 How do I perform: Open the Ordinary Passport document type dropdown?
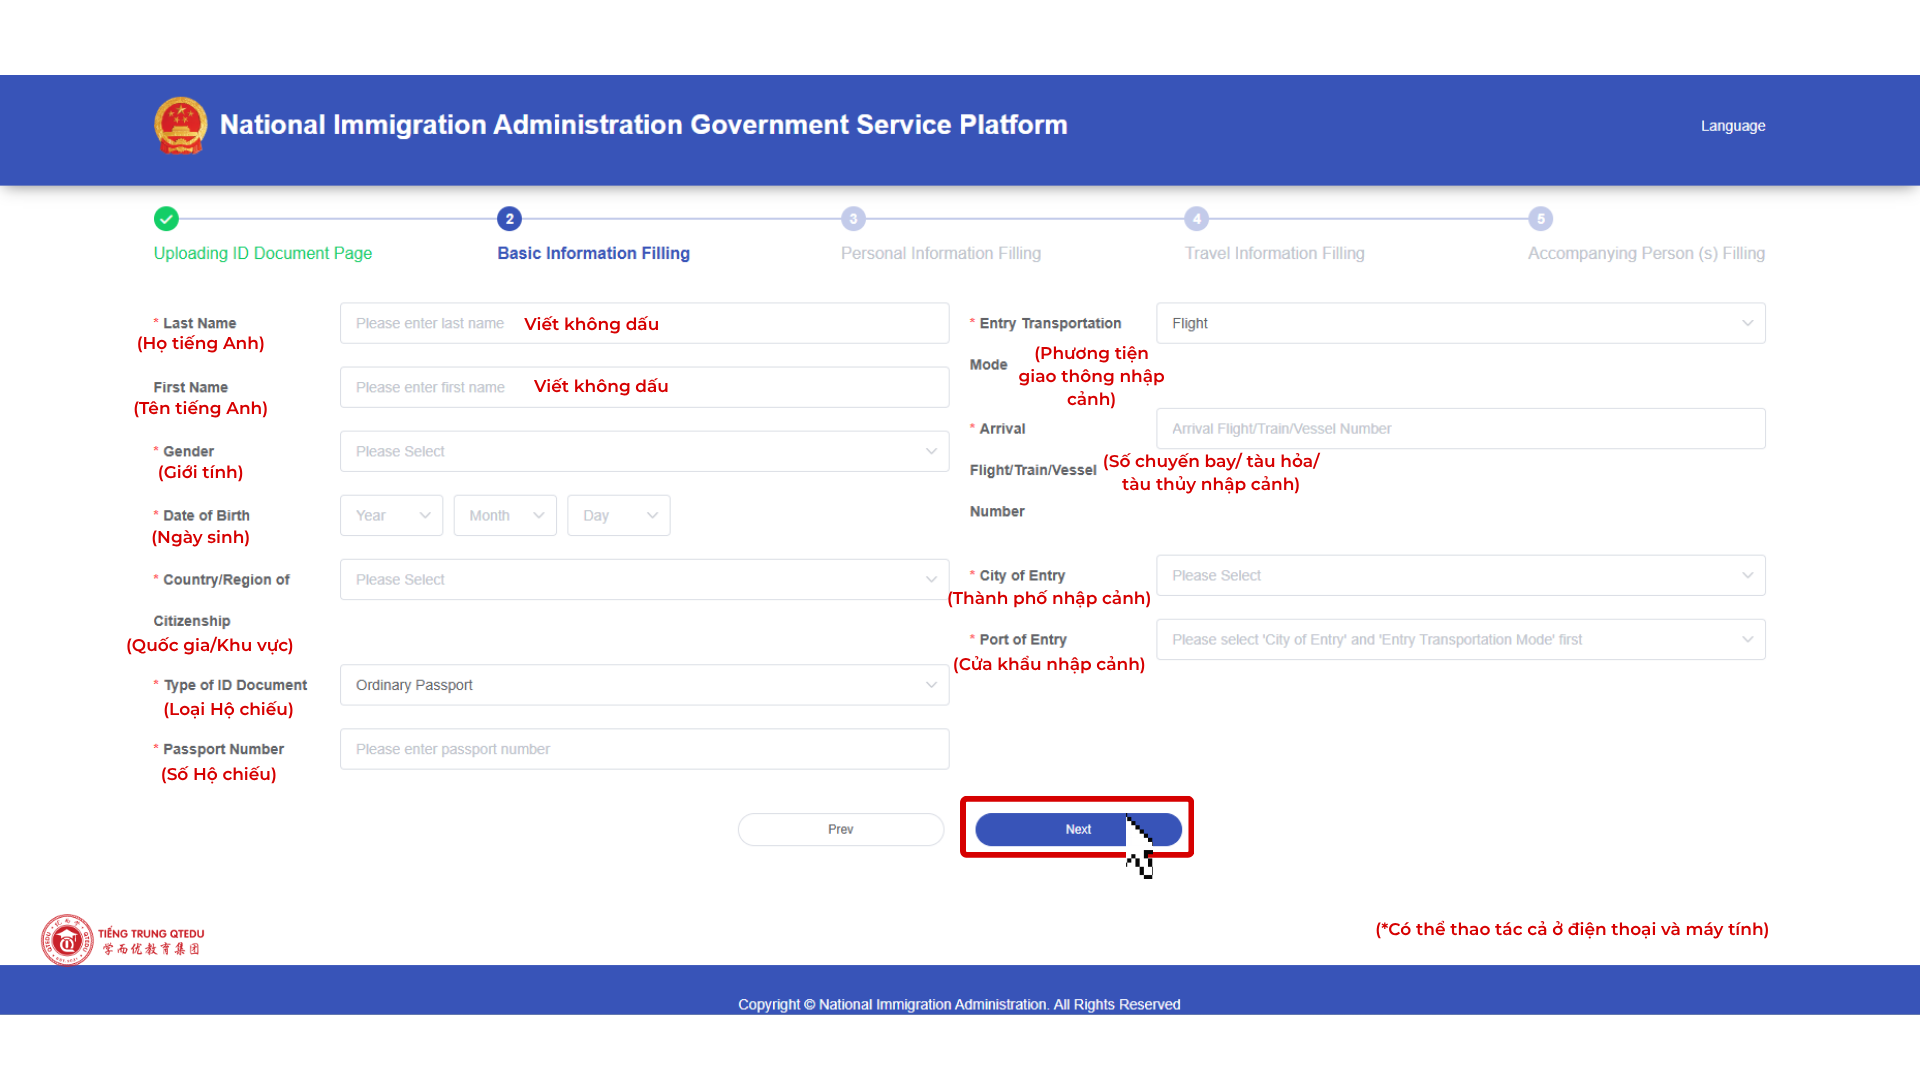(x=644, y=685)
